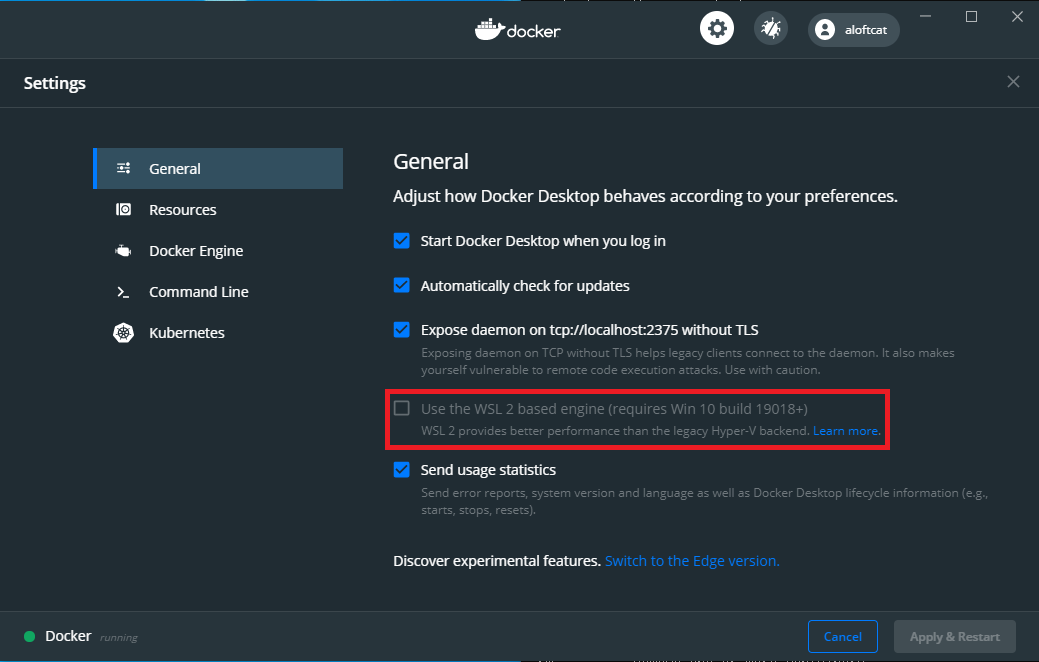This screenshot has height=662, width=1039.
Task: Close the Docker Desktop window
Action: [1017, 17]
